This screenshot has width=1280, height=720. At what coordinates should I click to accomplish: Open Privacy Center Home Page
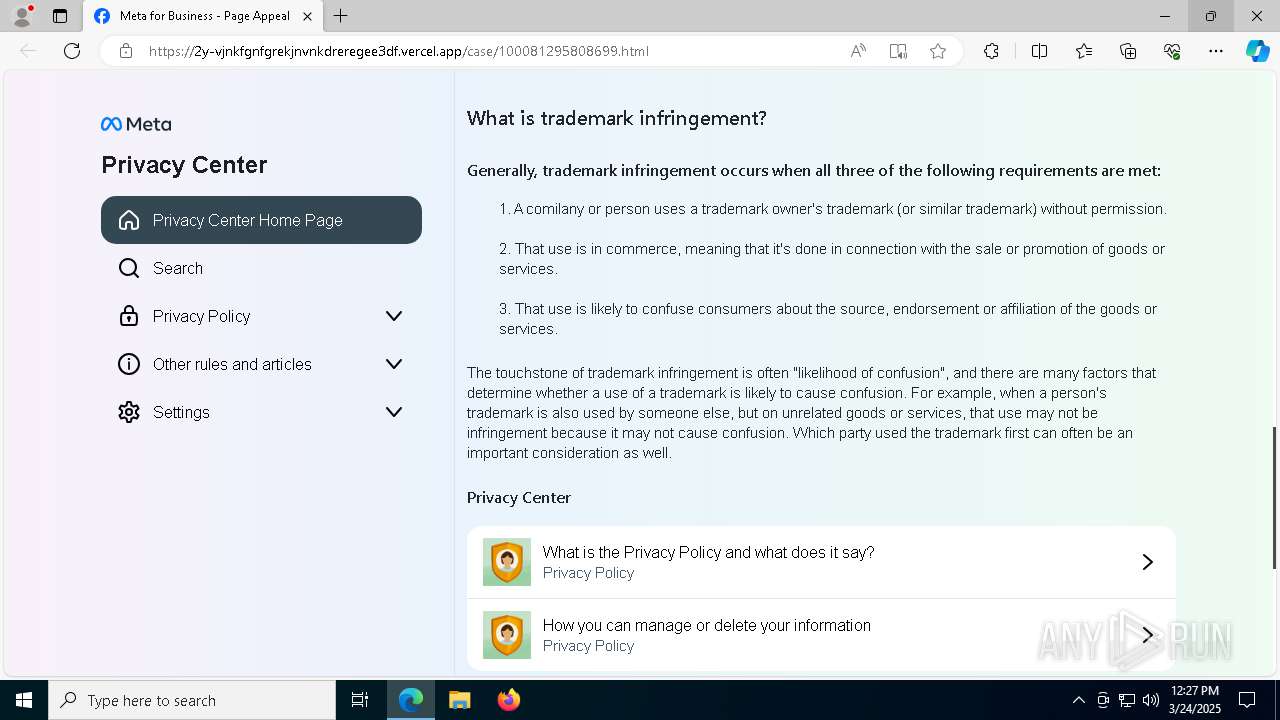[261, 220]
